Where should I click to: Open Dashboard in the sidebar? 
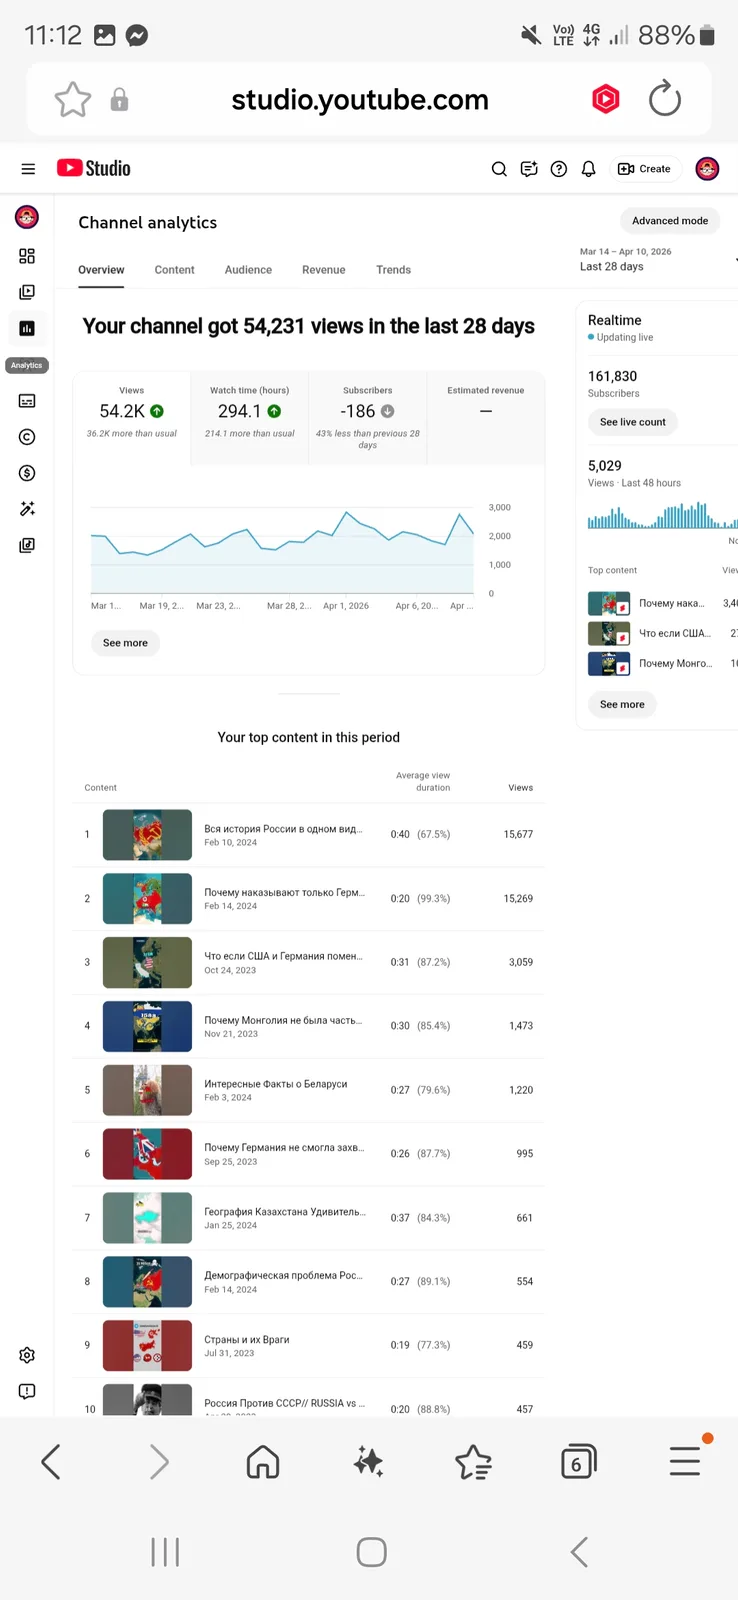(x=27, y=256)
